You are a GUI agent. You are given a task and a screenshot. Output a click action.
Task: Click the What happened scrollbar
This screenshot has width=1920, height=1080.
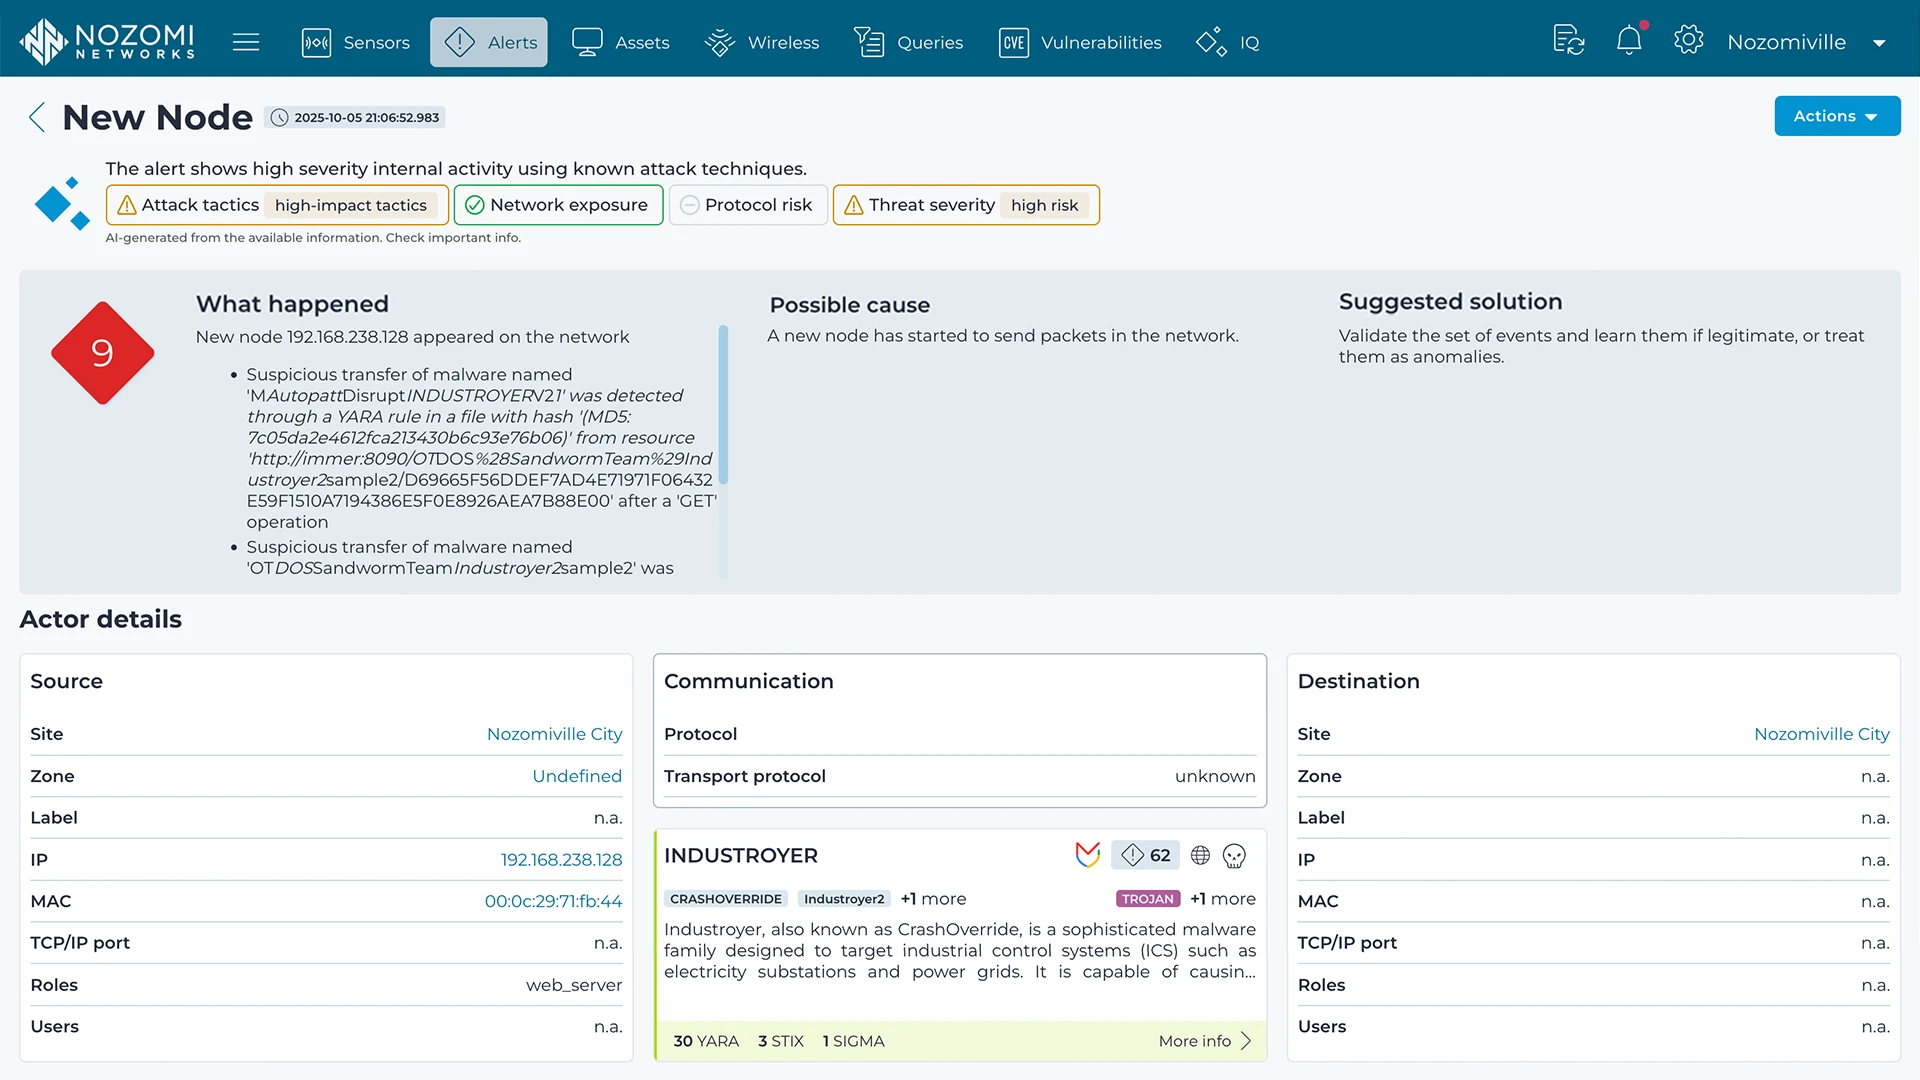click(x=723, y=404)
